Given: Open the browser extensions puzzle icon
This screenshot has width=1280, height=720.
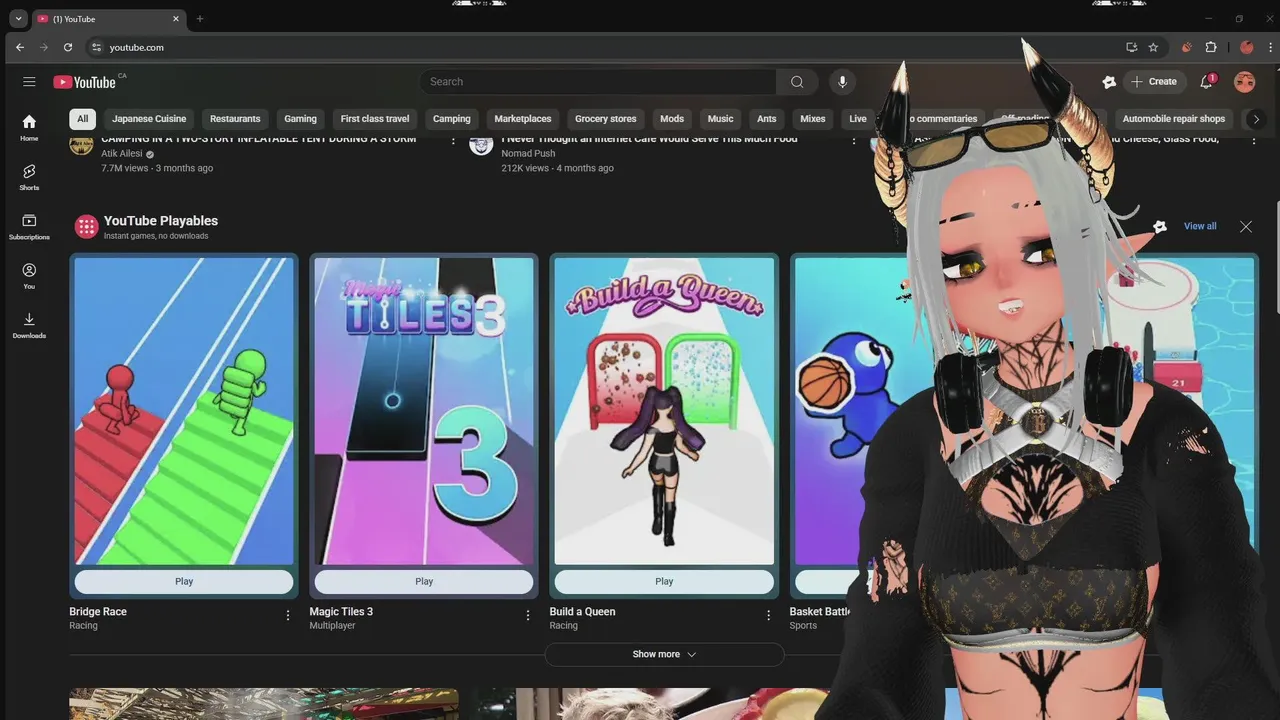Looking at the screenshot, I should coord(1211,47).
